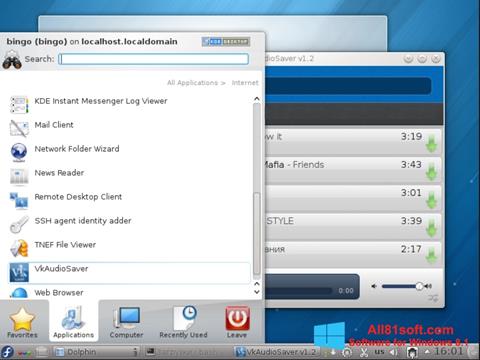Click the Internet breadcrumb
Image resolution: width=480 pixels, height=360 pixels.
[x=245, y=83]
